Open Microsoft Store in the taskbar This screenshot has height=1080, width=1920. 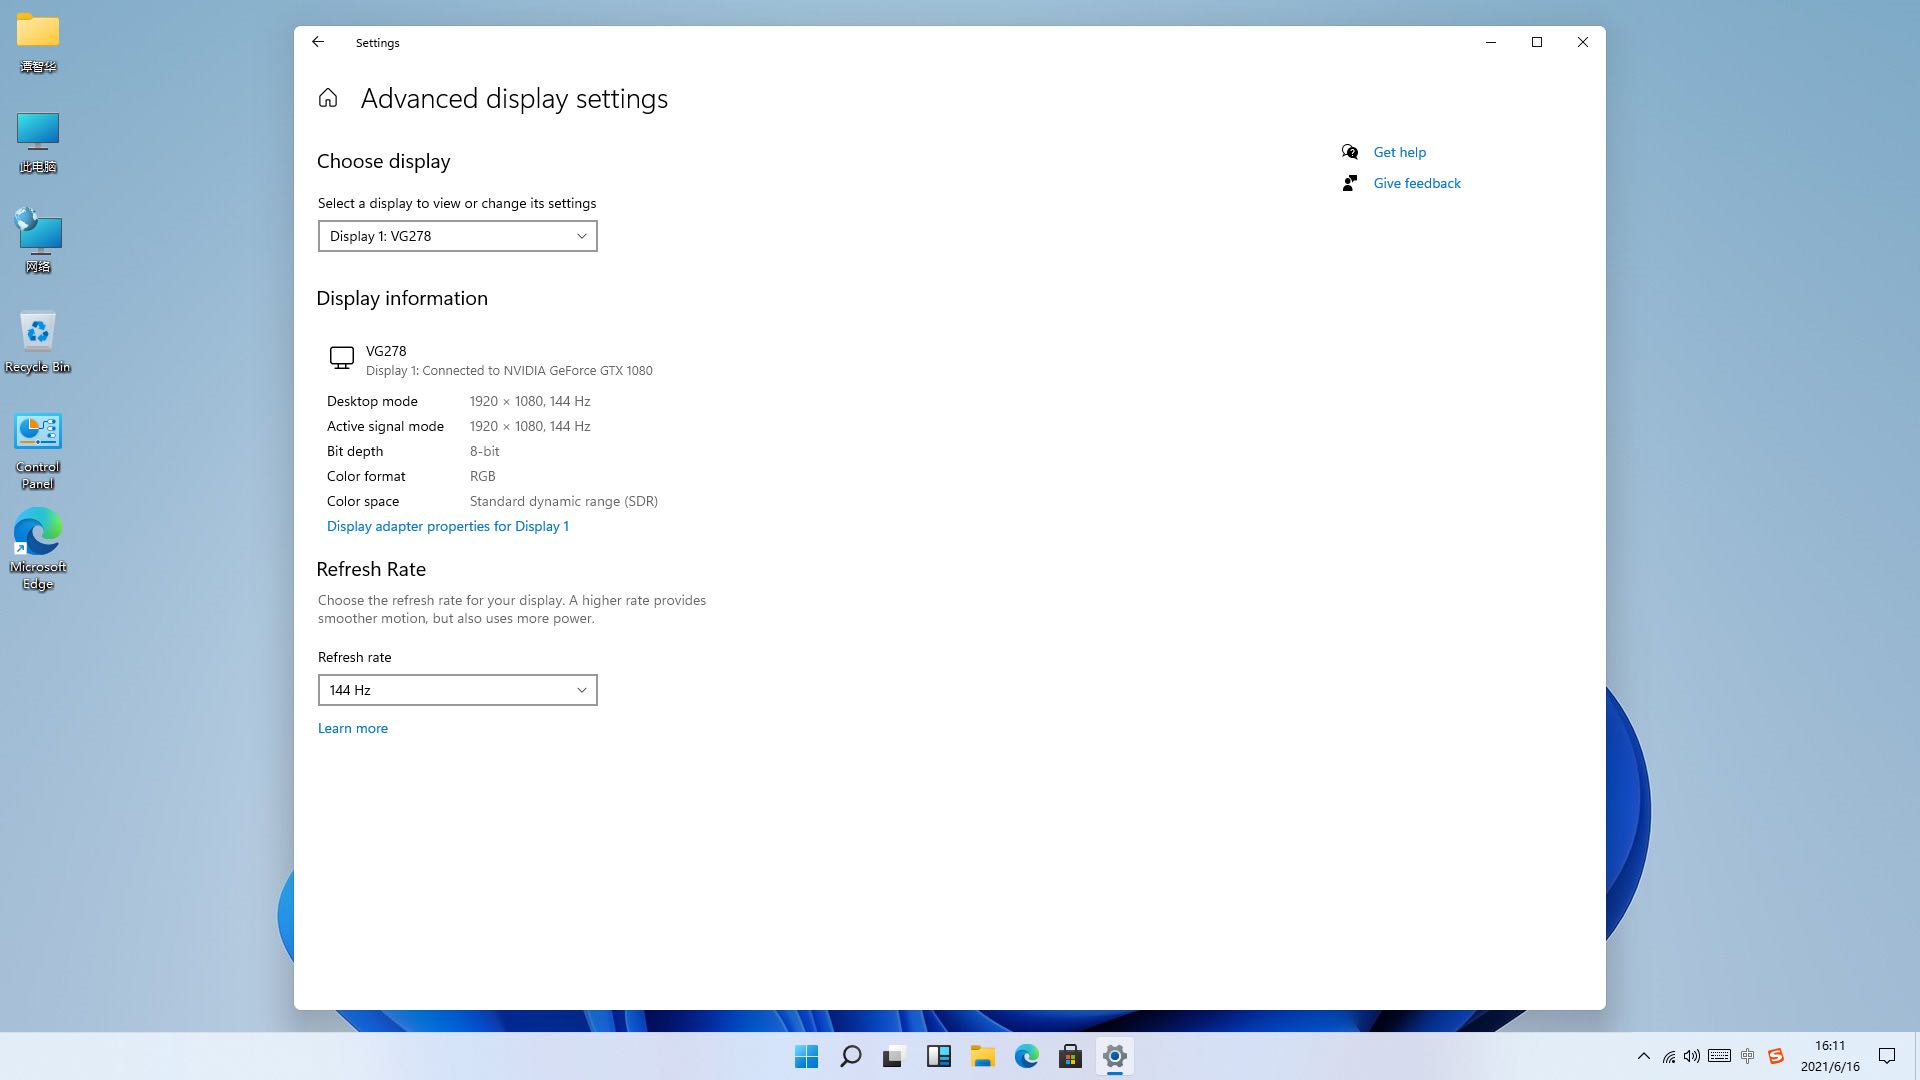(x=1070, y=1056)
